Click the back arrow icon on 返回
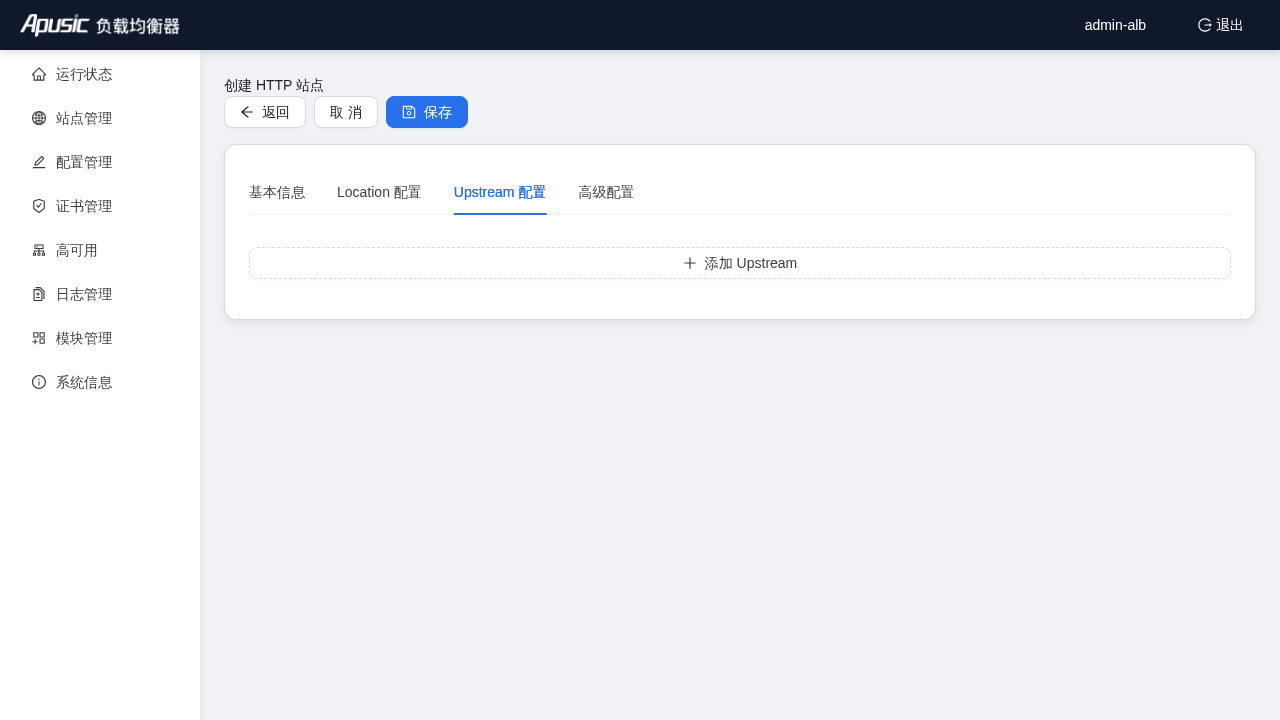Viewport: 1280px width, 720px height. [x=247, y=112]
